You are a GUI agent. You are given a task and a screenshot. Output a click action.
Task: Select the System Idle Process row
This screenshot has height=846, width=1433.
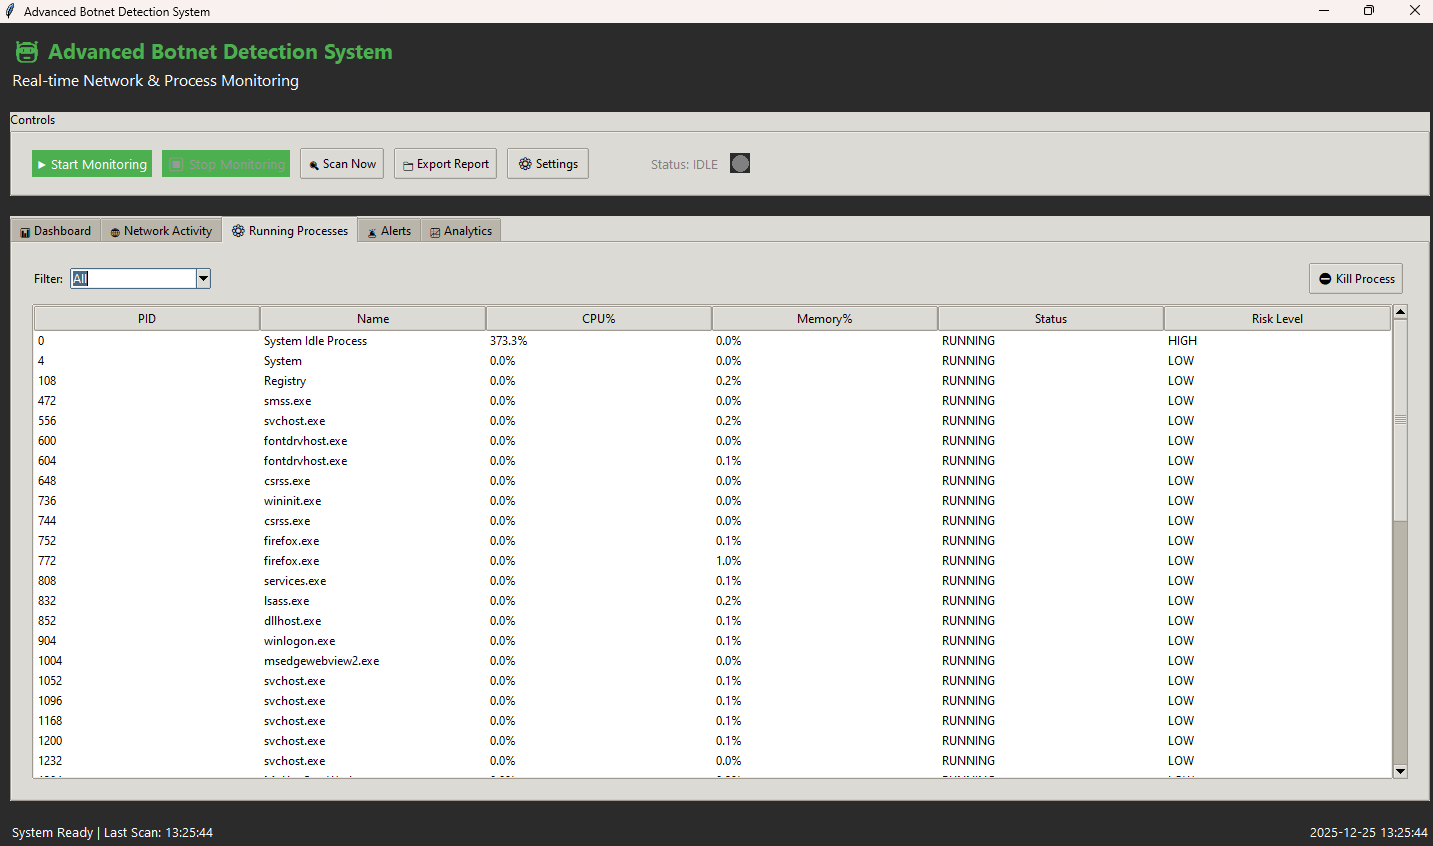pyautogui.click(x=315, y=341)
